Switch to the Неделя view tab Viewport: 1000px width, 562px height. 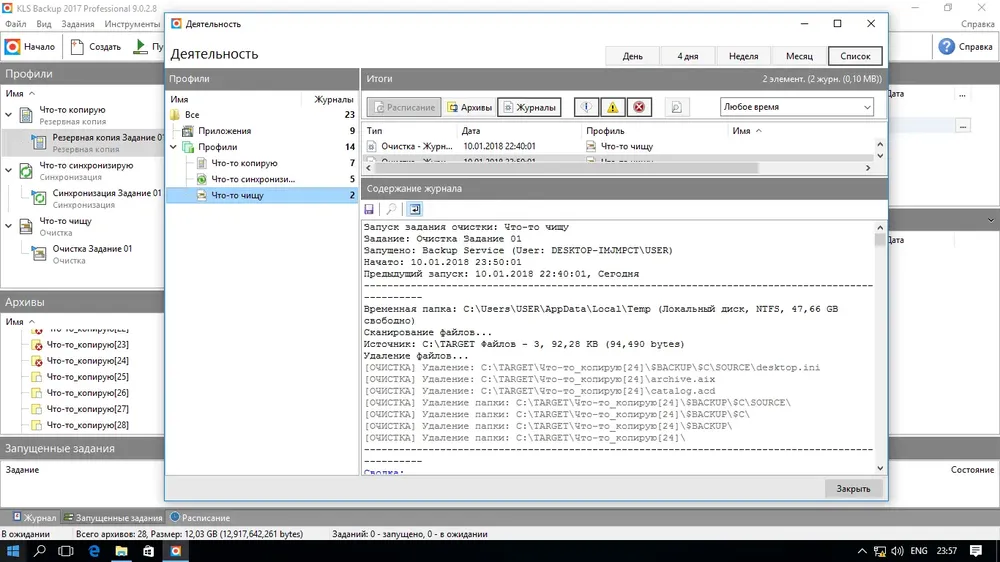point(744,56)
